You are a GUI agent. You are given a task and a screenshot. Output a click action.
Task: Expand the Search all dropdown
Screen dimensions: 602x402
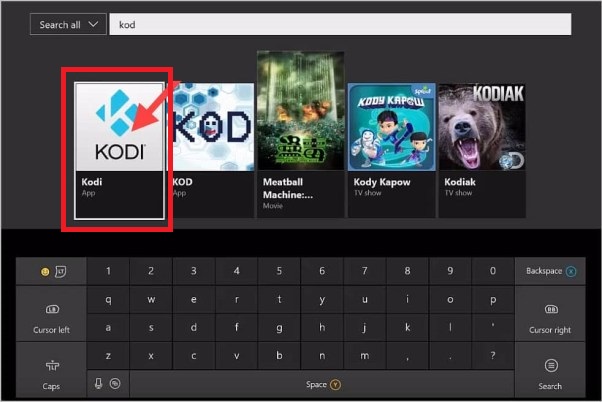pos(67,23)
